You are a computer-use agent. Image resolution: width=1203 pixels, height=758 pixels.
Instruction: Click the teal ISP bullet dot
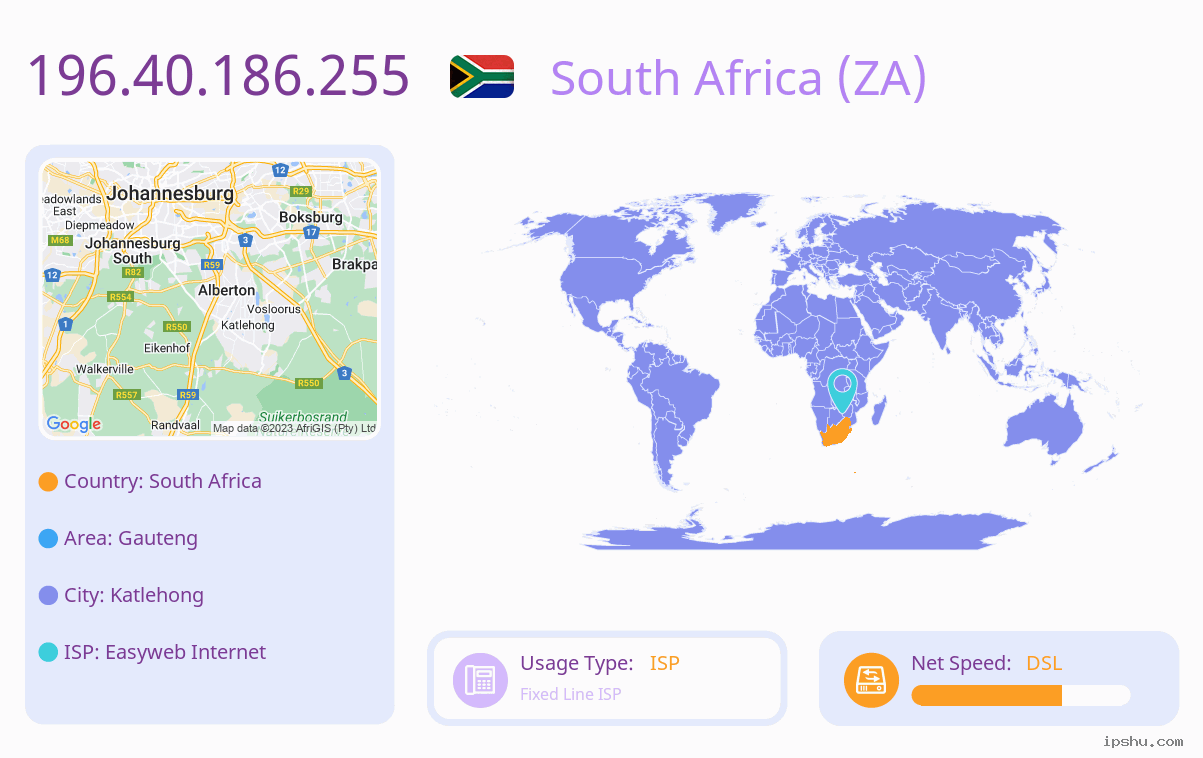coord(48,652)
